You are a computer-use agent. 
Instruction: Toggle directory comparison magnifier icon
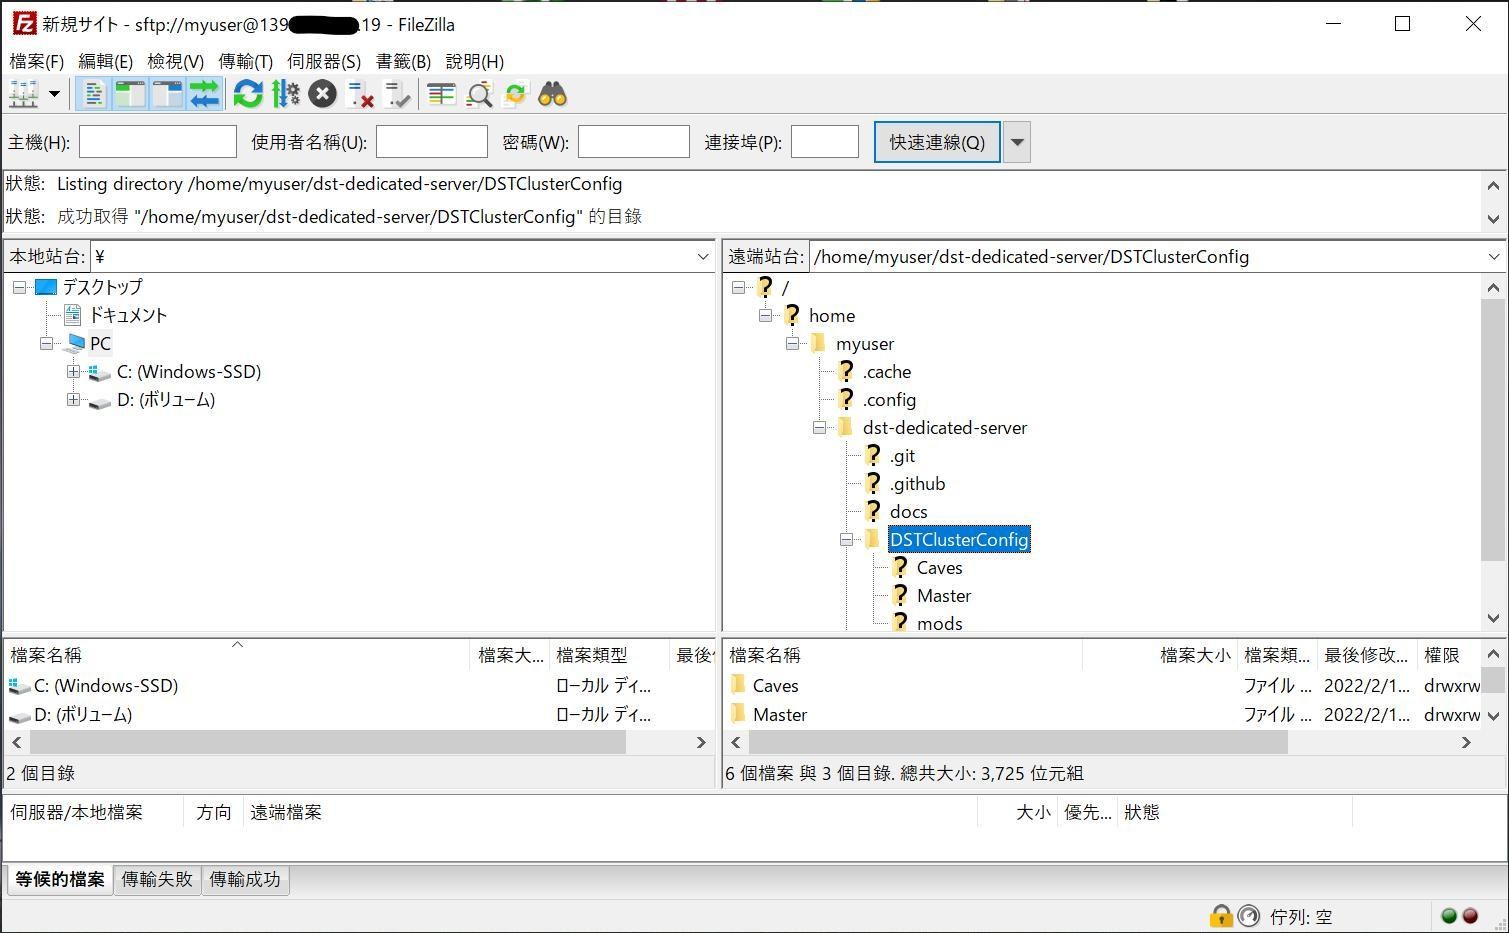click(479, 94)
